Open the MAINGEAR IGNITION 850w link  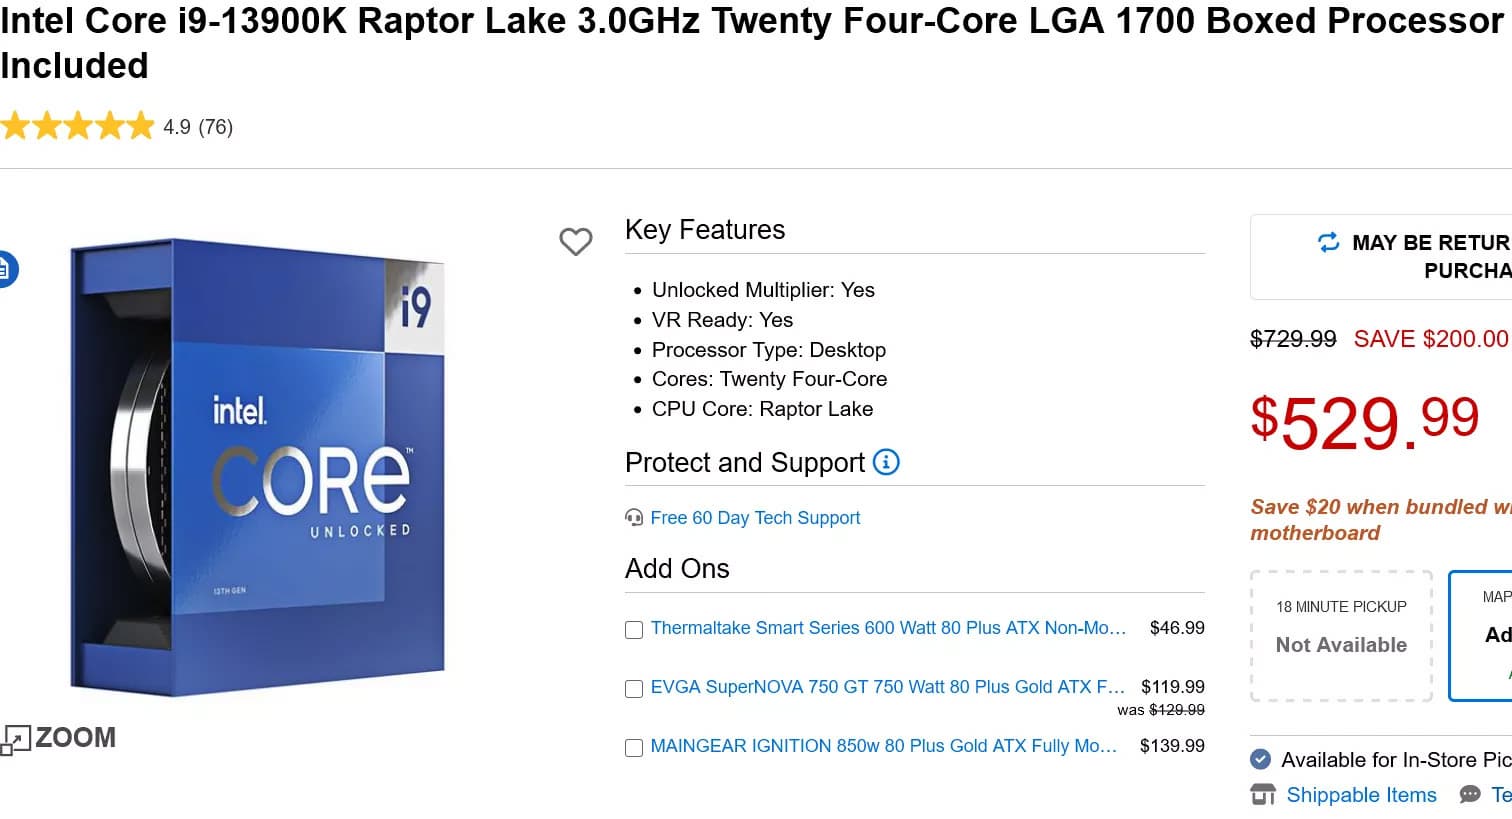[x=883, y=746]
